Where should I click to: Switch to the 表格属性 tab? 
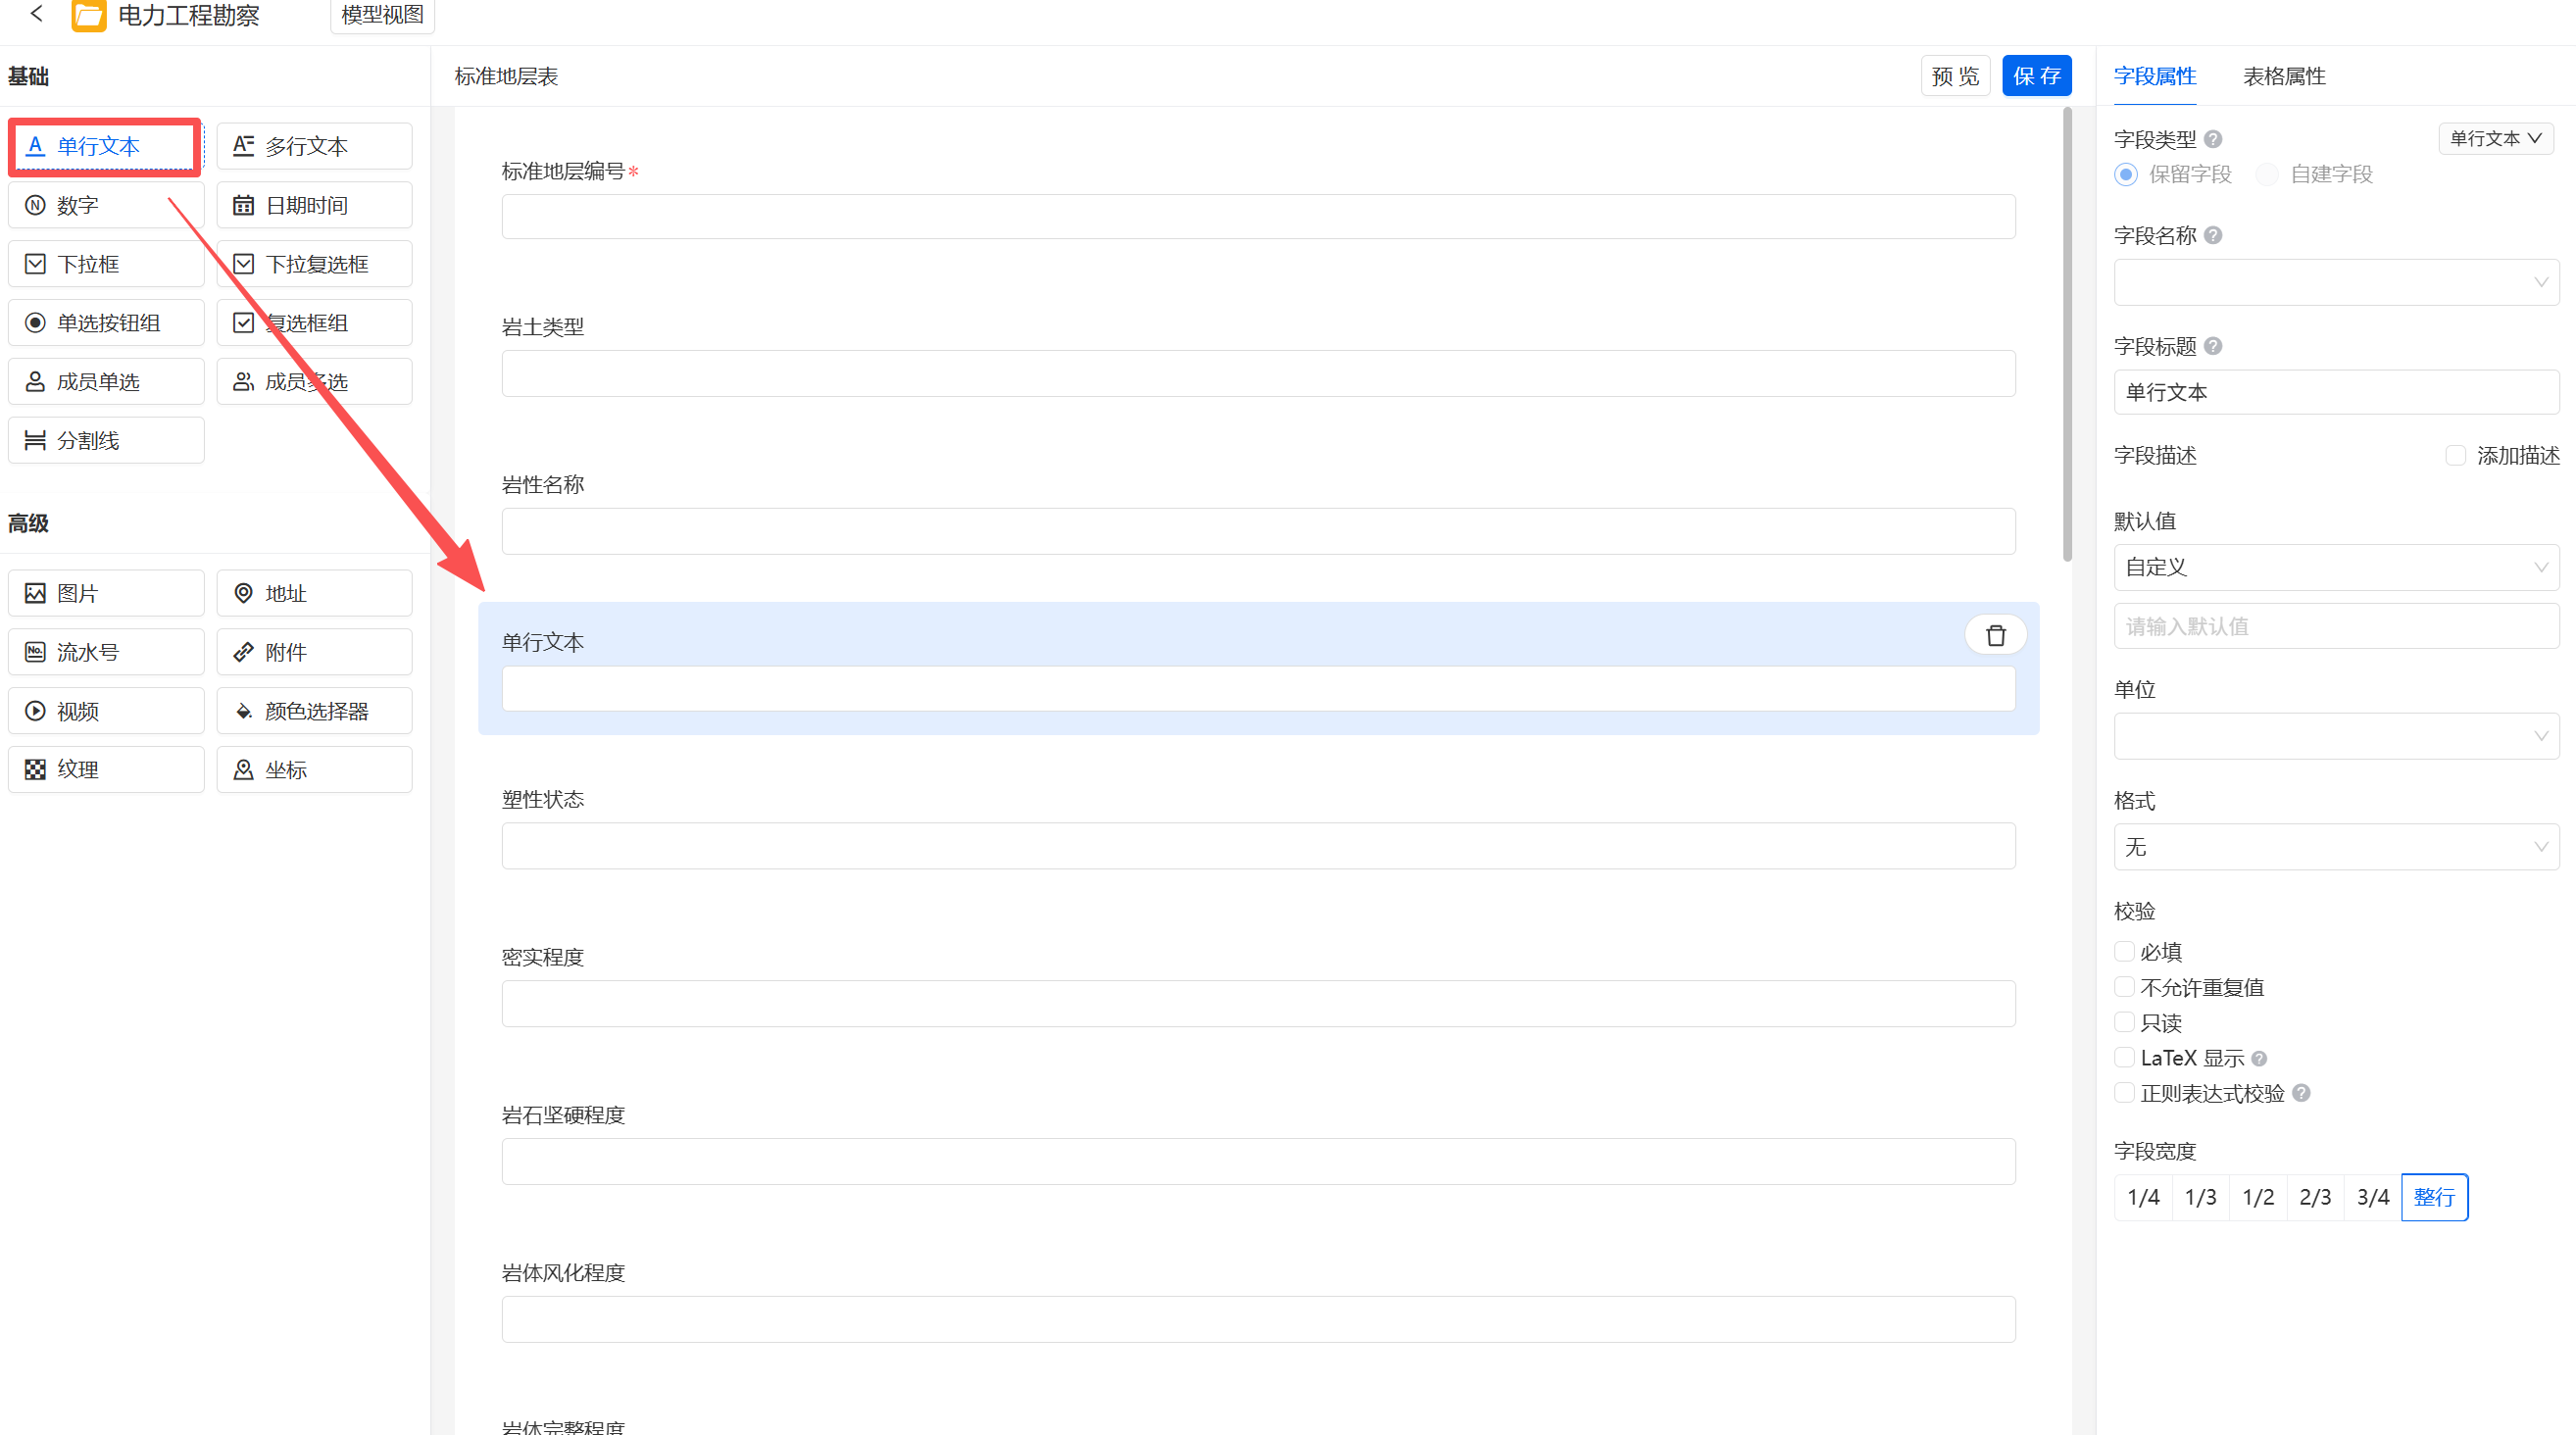pos(2284,76)
